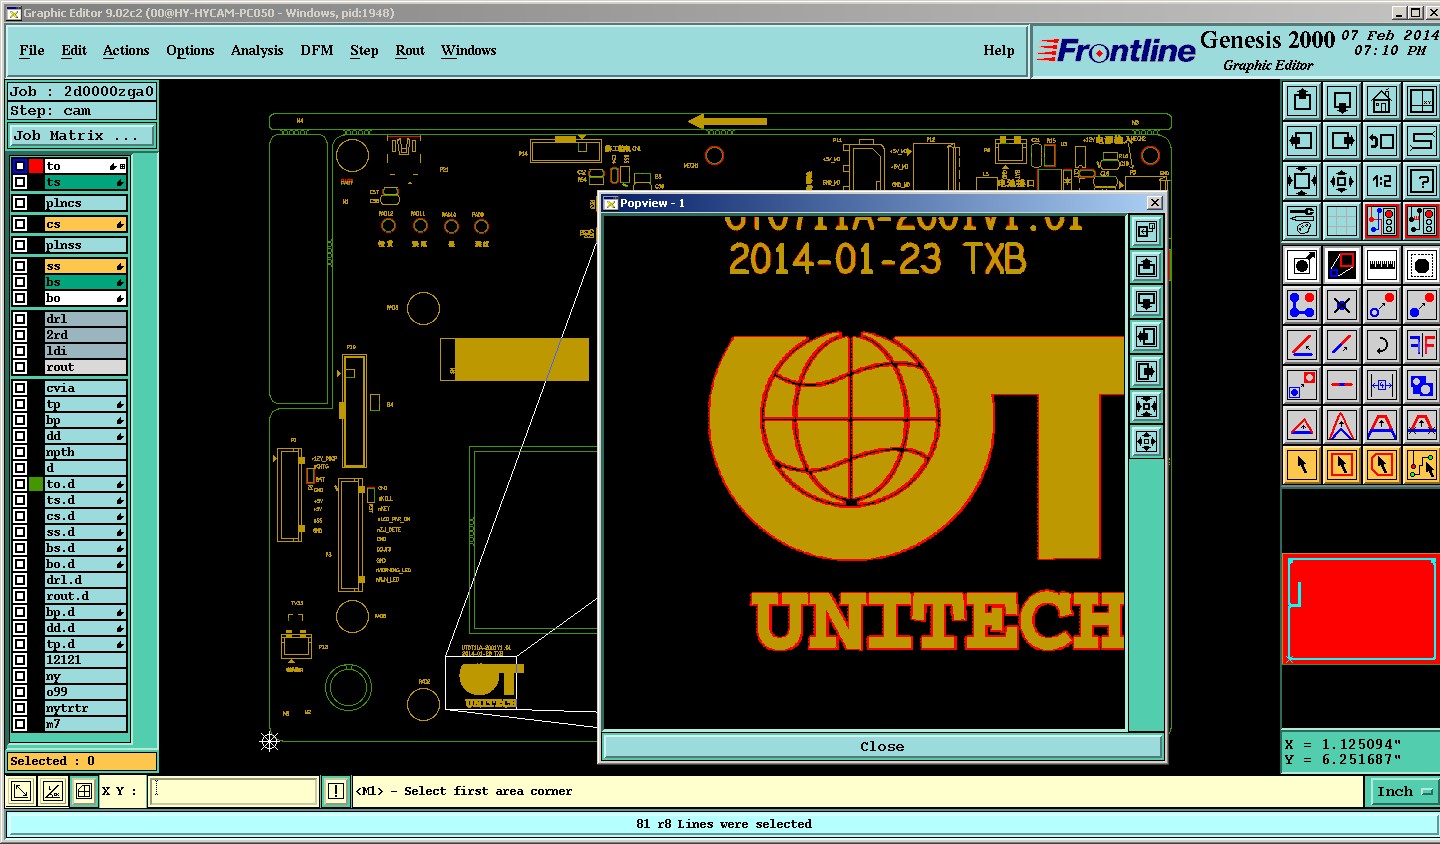1440x844 pixels.
Task: Open the Options menu
Action: pyautogui.click(x=190, y=50)
